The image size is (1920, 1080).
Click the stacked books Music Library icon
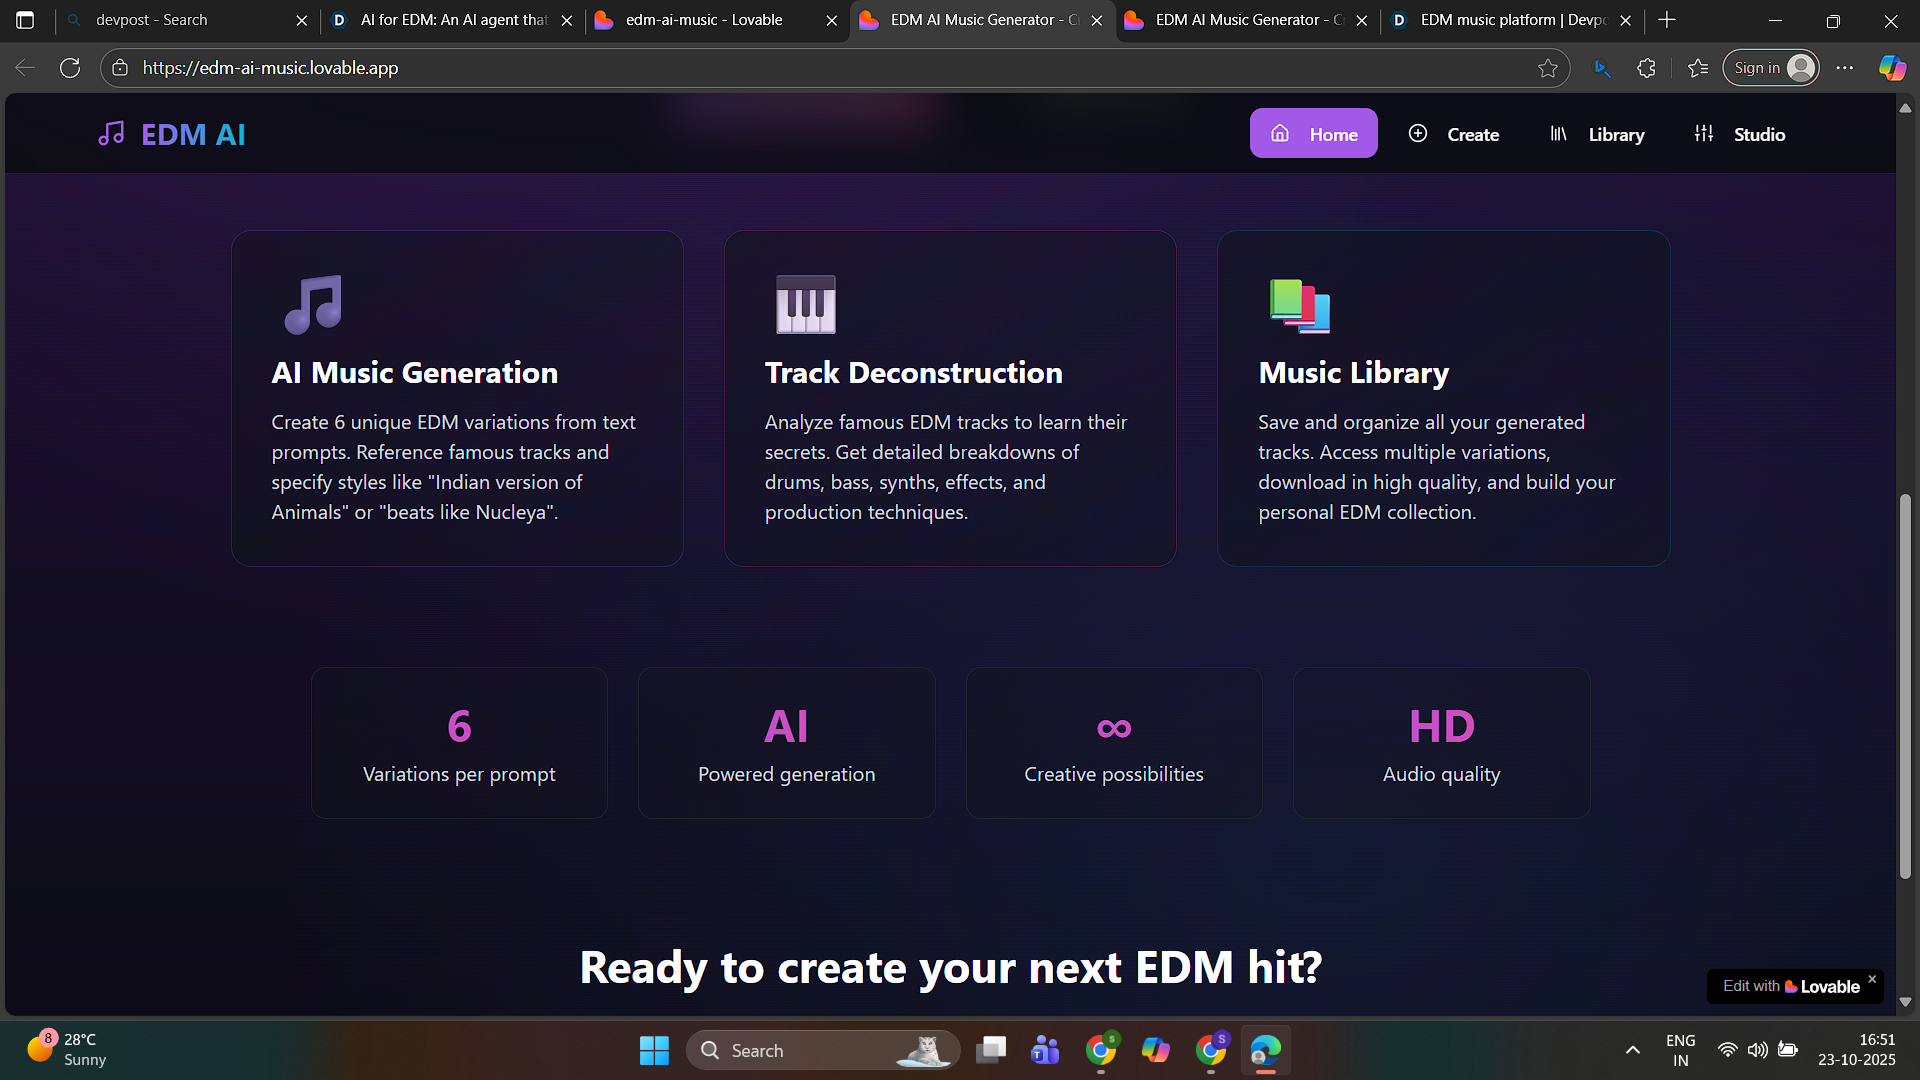(1299, 305)
